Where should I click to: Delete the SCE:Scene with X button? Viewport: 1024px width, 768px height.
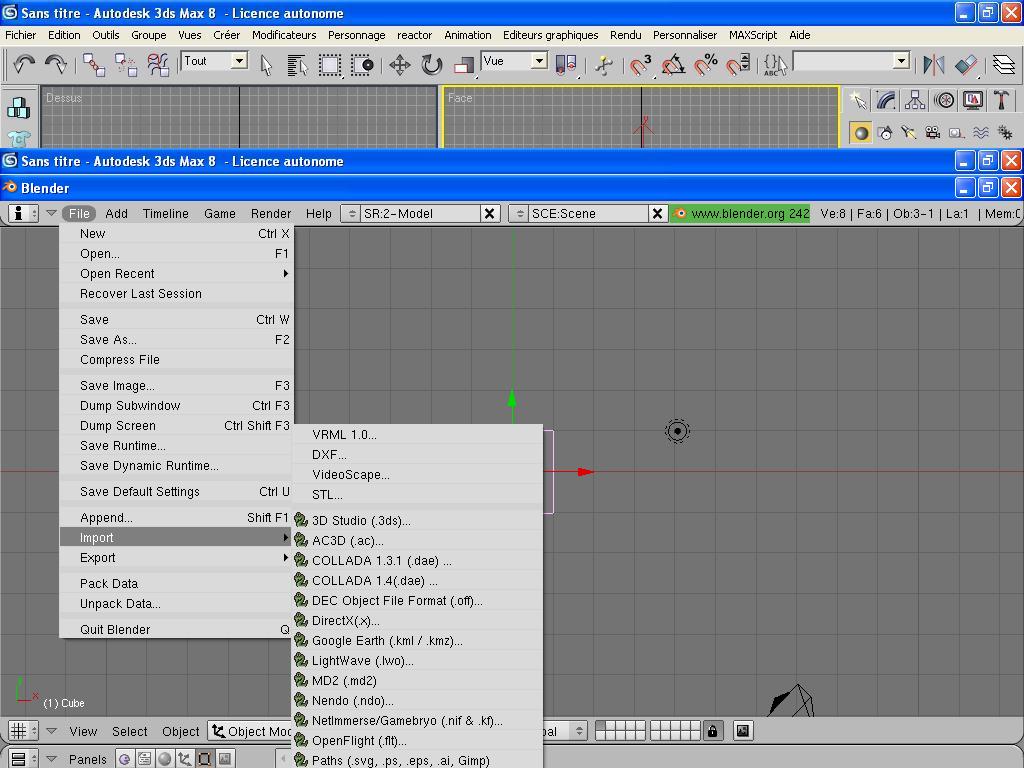click(x=658, y=214)
